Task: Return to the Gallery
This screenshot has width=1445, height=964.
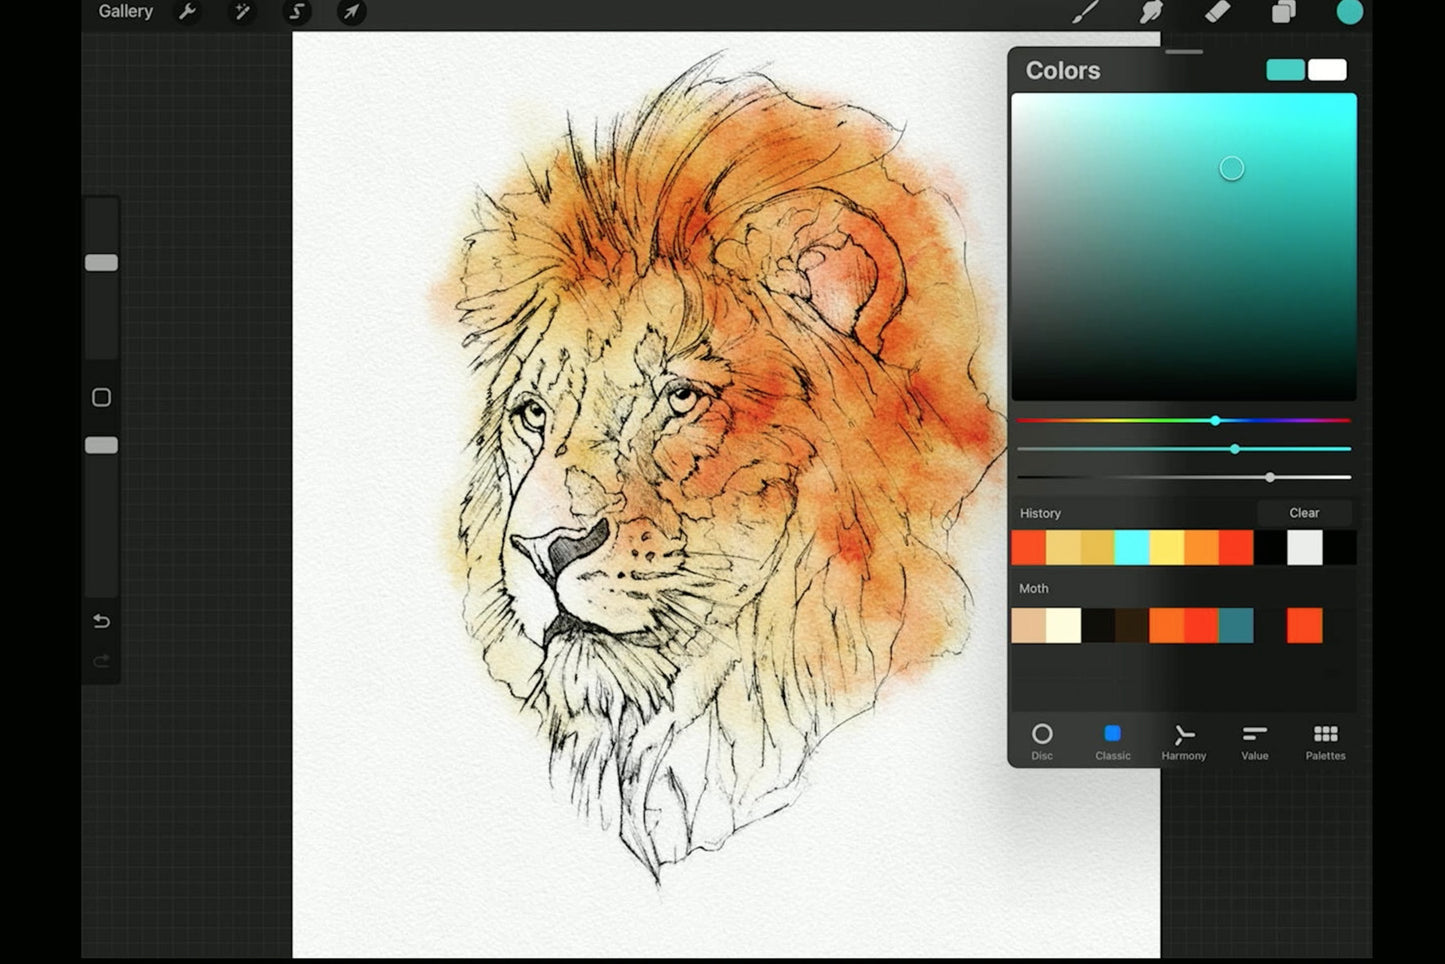Action: (125, 12)
